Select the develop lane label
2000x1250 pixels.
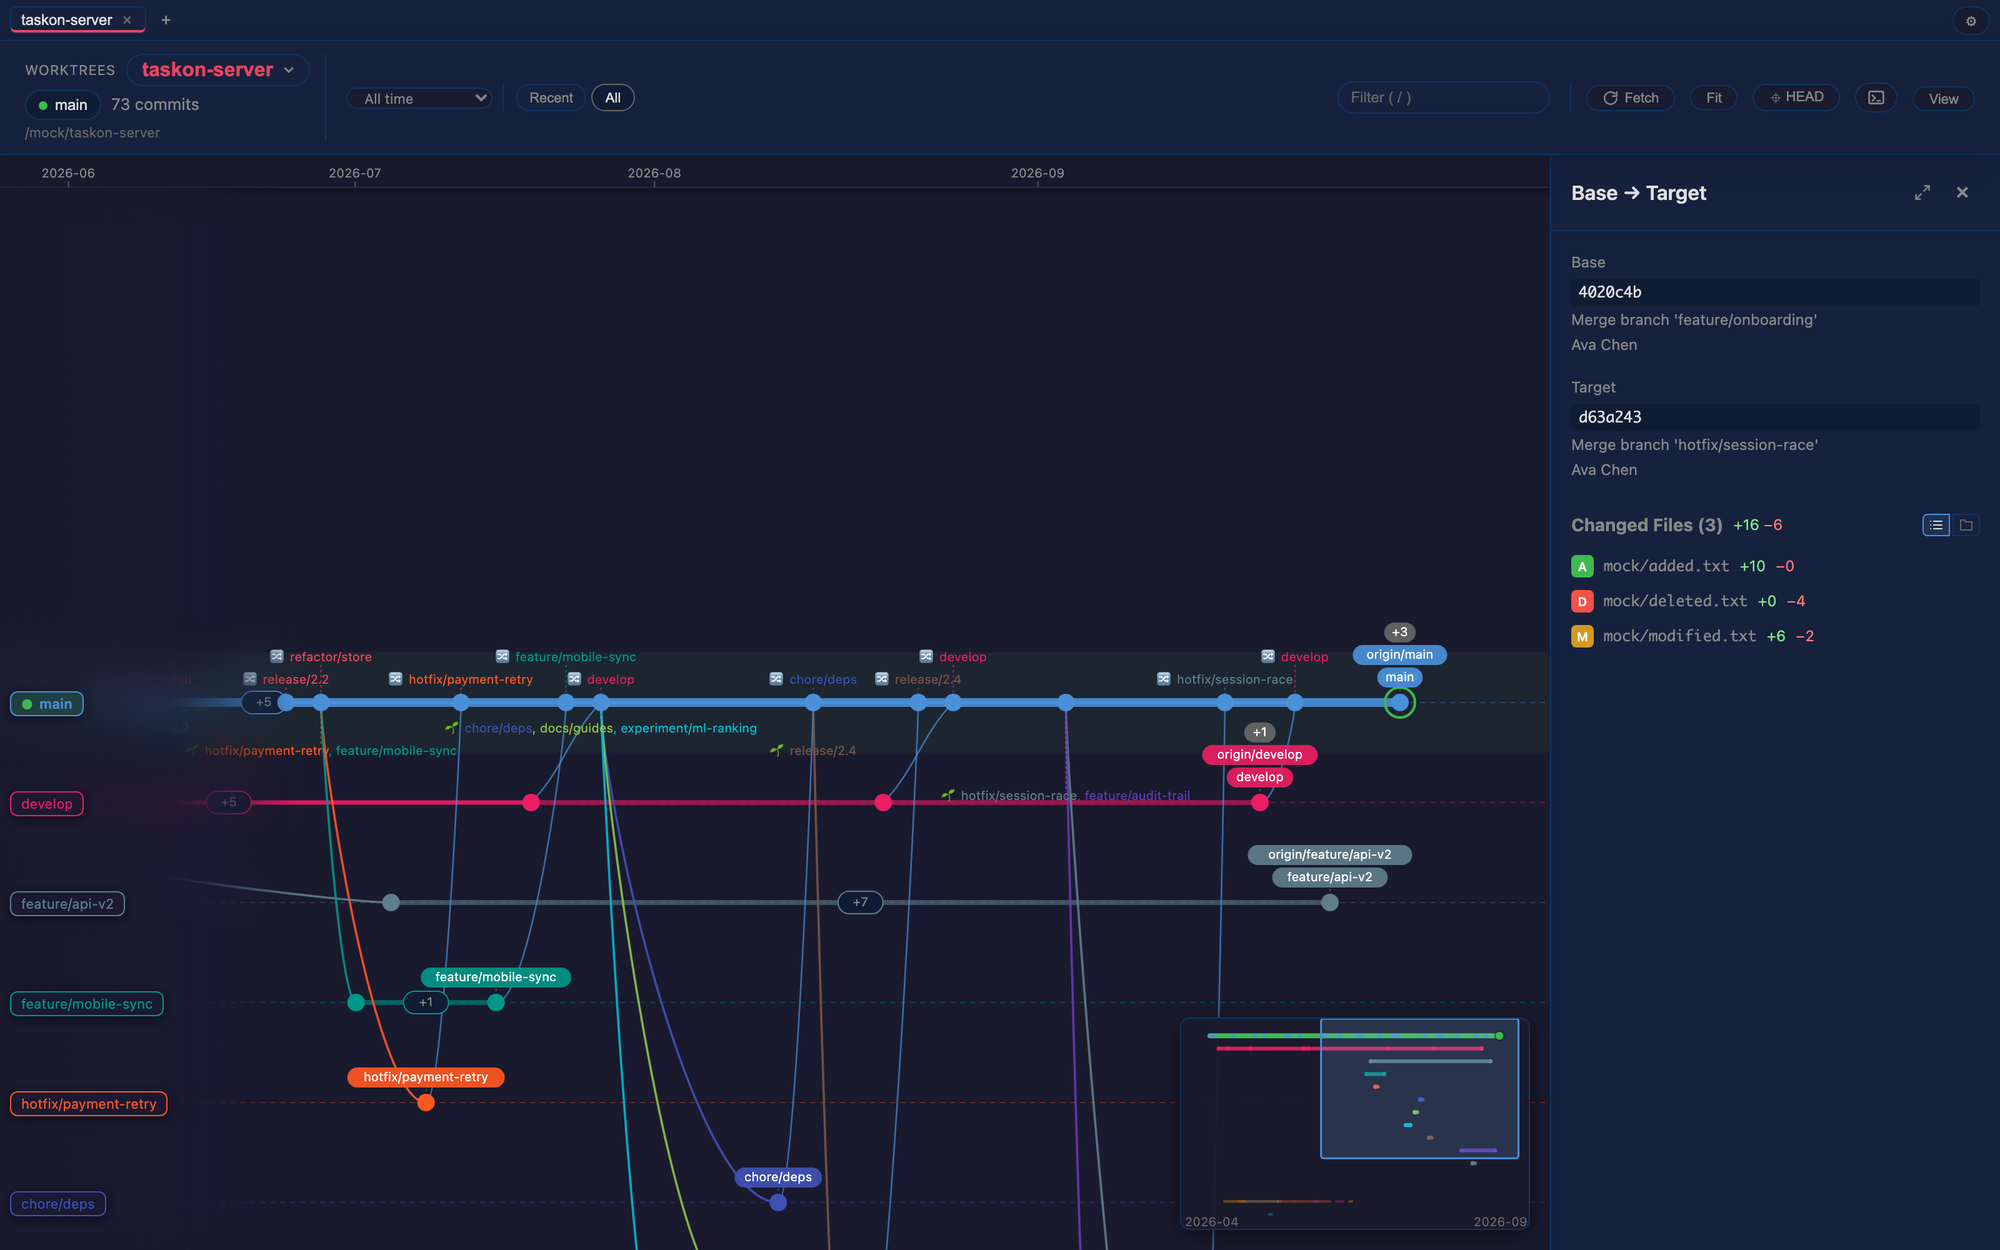(x=47, y=804)
